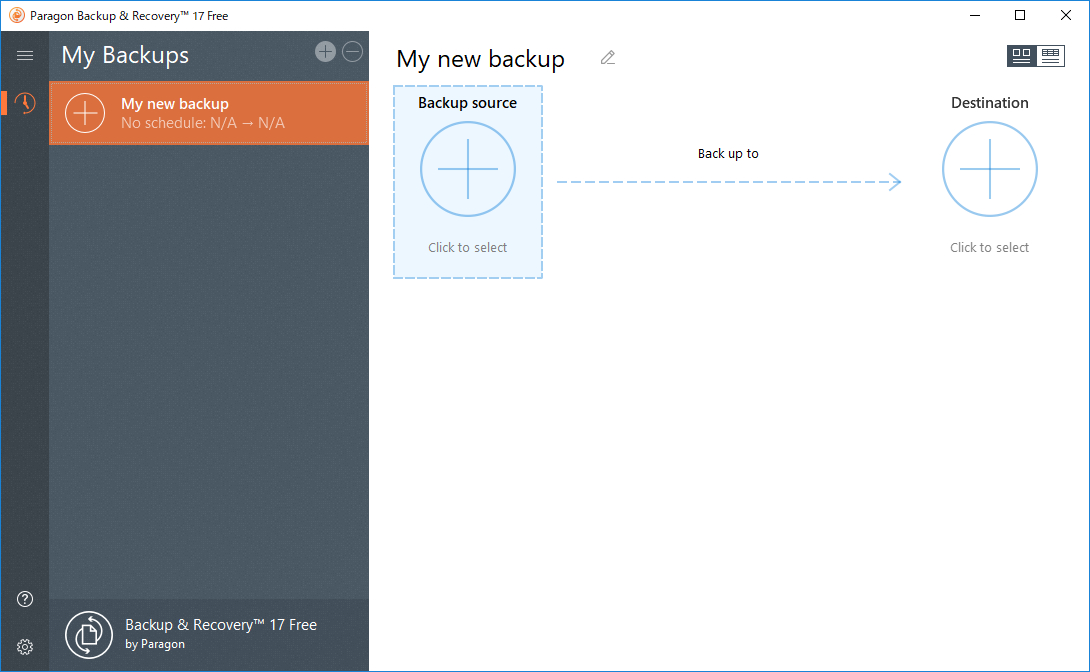This screenshot has width=1090, height=672.
Task: Click Backup source plus circle
Action: pos(468,169)
